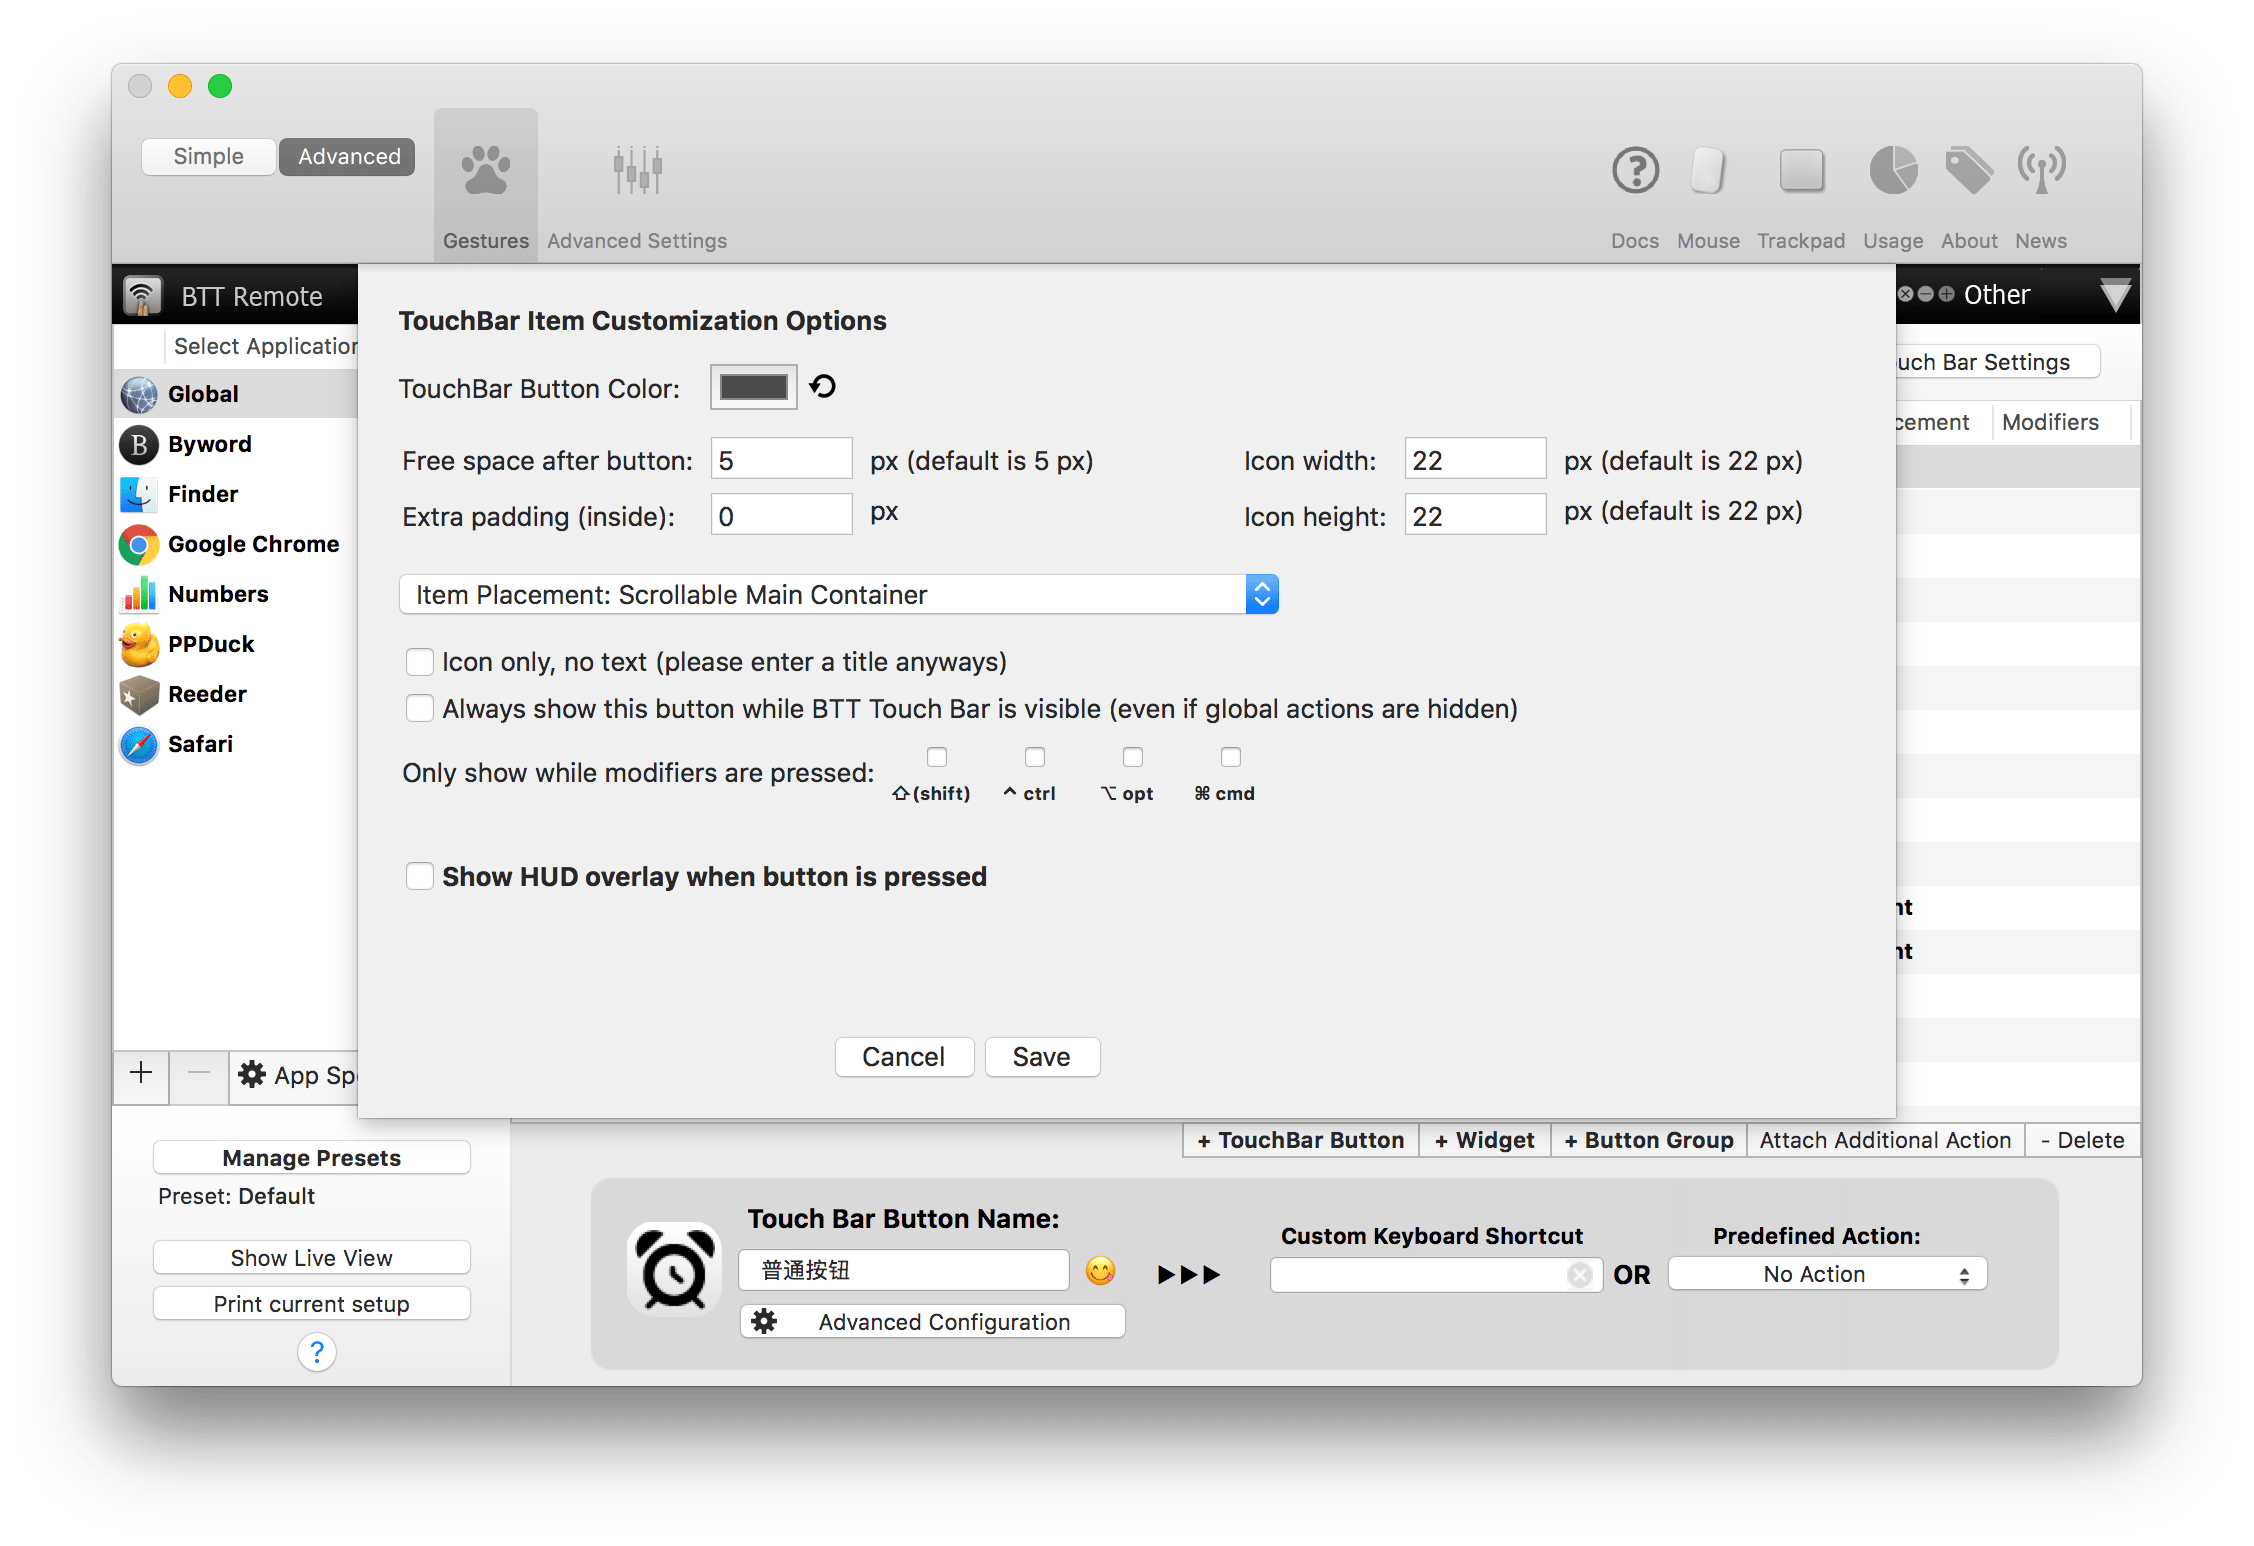The width and height of the screenshot is (2254, 1546).
Task: Open Predefined Action No Action dropdown
Action: [1826, 1274]
